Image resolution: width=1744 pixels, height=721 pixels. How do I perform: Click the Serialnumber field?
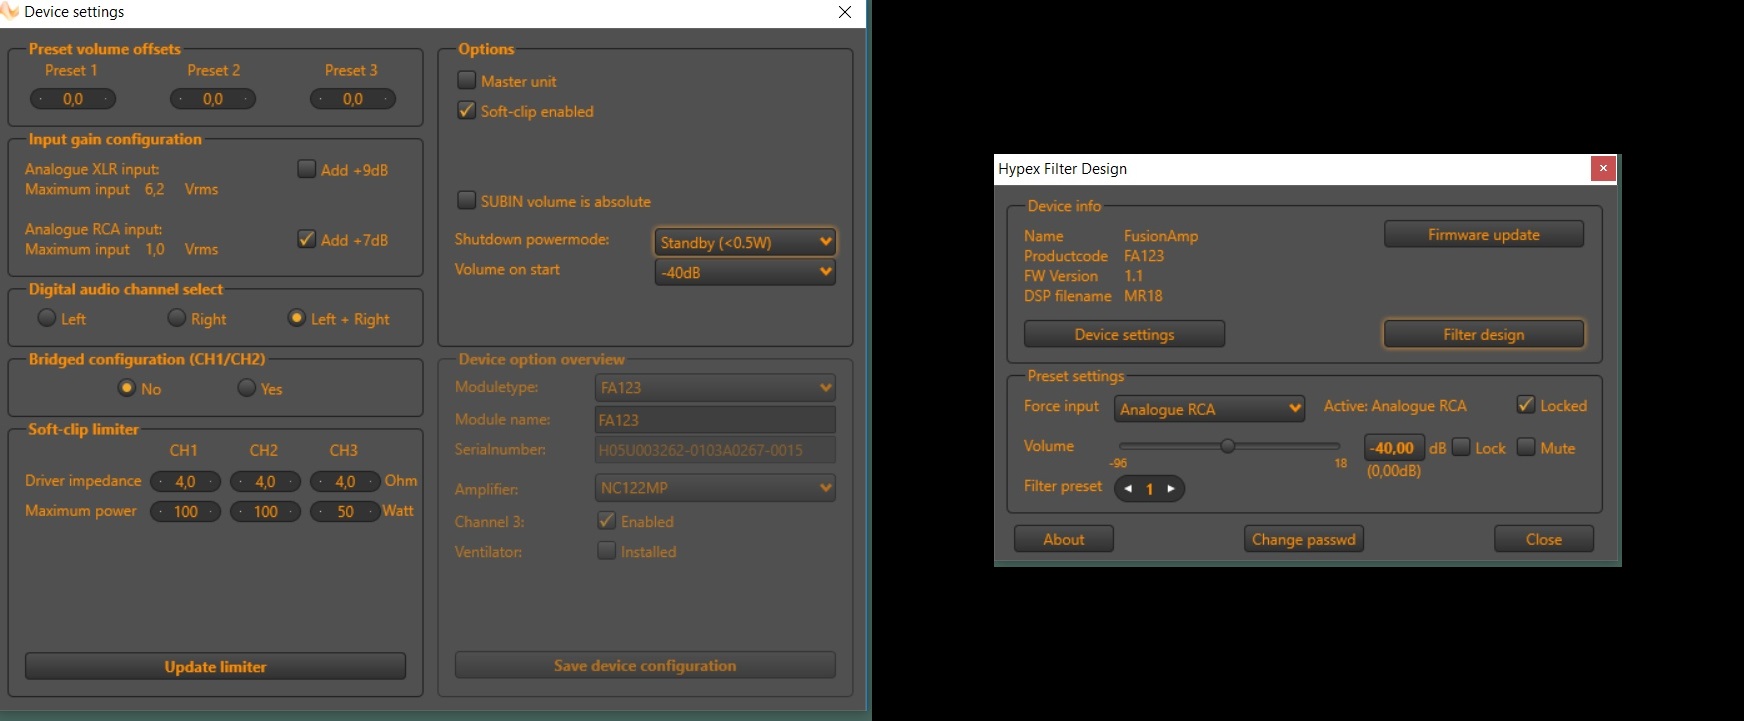click(x=715, y=450)
